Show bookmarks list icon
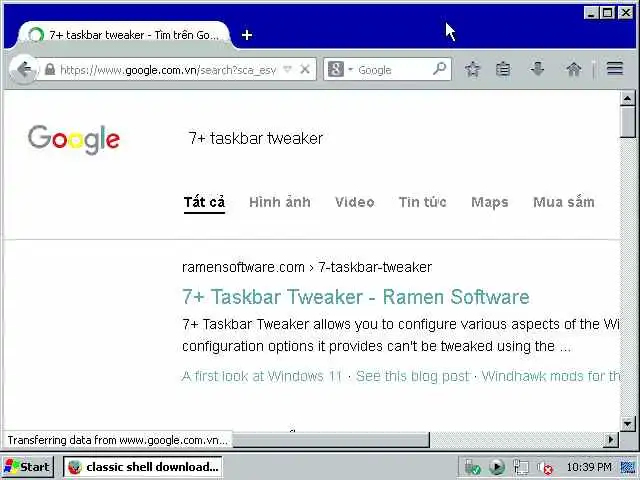The image size is (640, 480). (503, 69)
